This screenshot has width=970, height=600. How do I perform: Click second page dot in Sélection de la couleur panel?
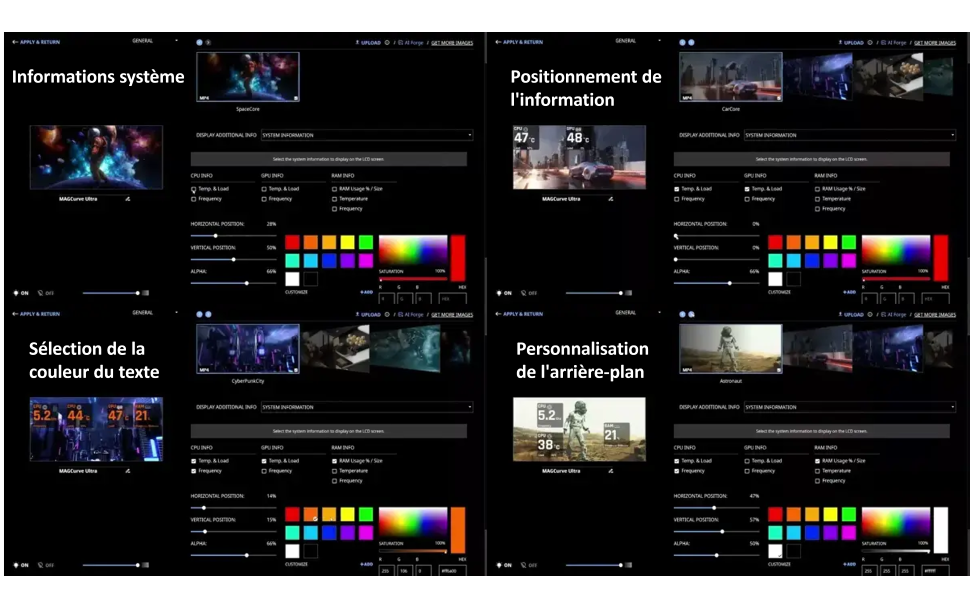click(x=208, y=315)
